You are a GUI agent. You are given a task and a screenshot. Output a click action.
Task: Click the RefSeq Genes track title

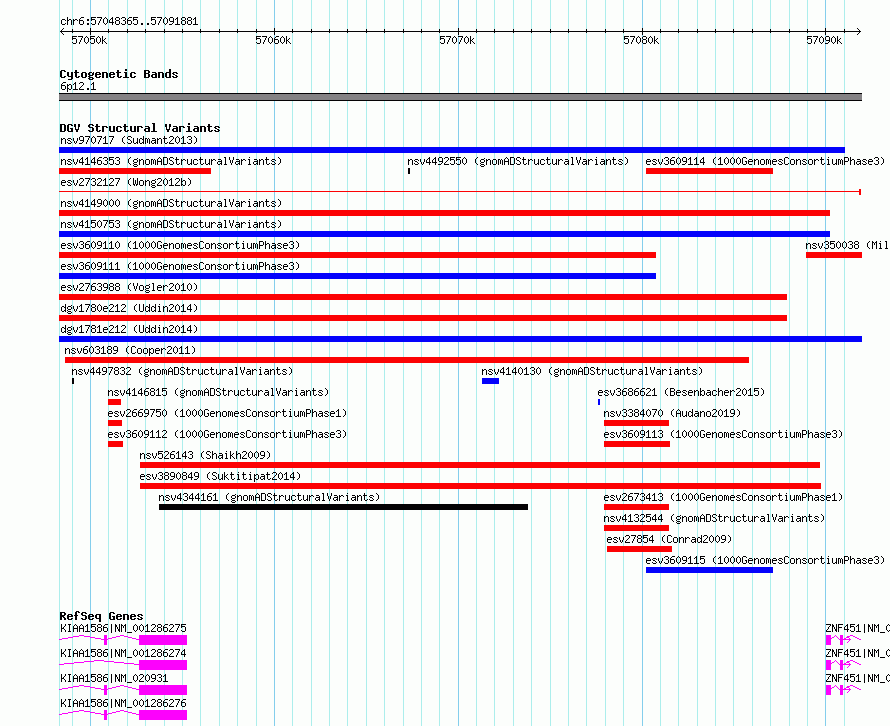click(101, 616)
